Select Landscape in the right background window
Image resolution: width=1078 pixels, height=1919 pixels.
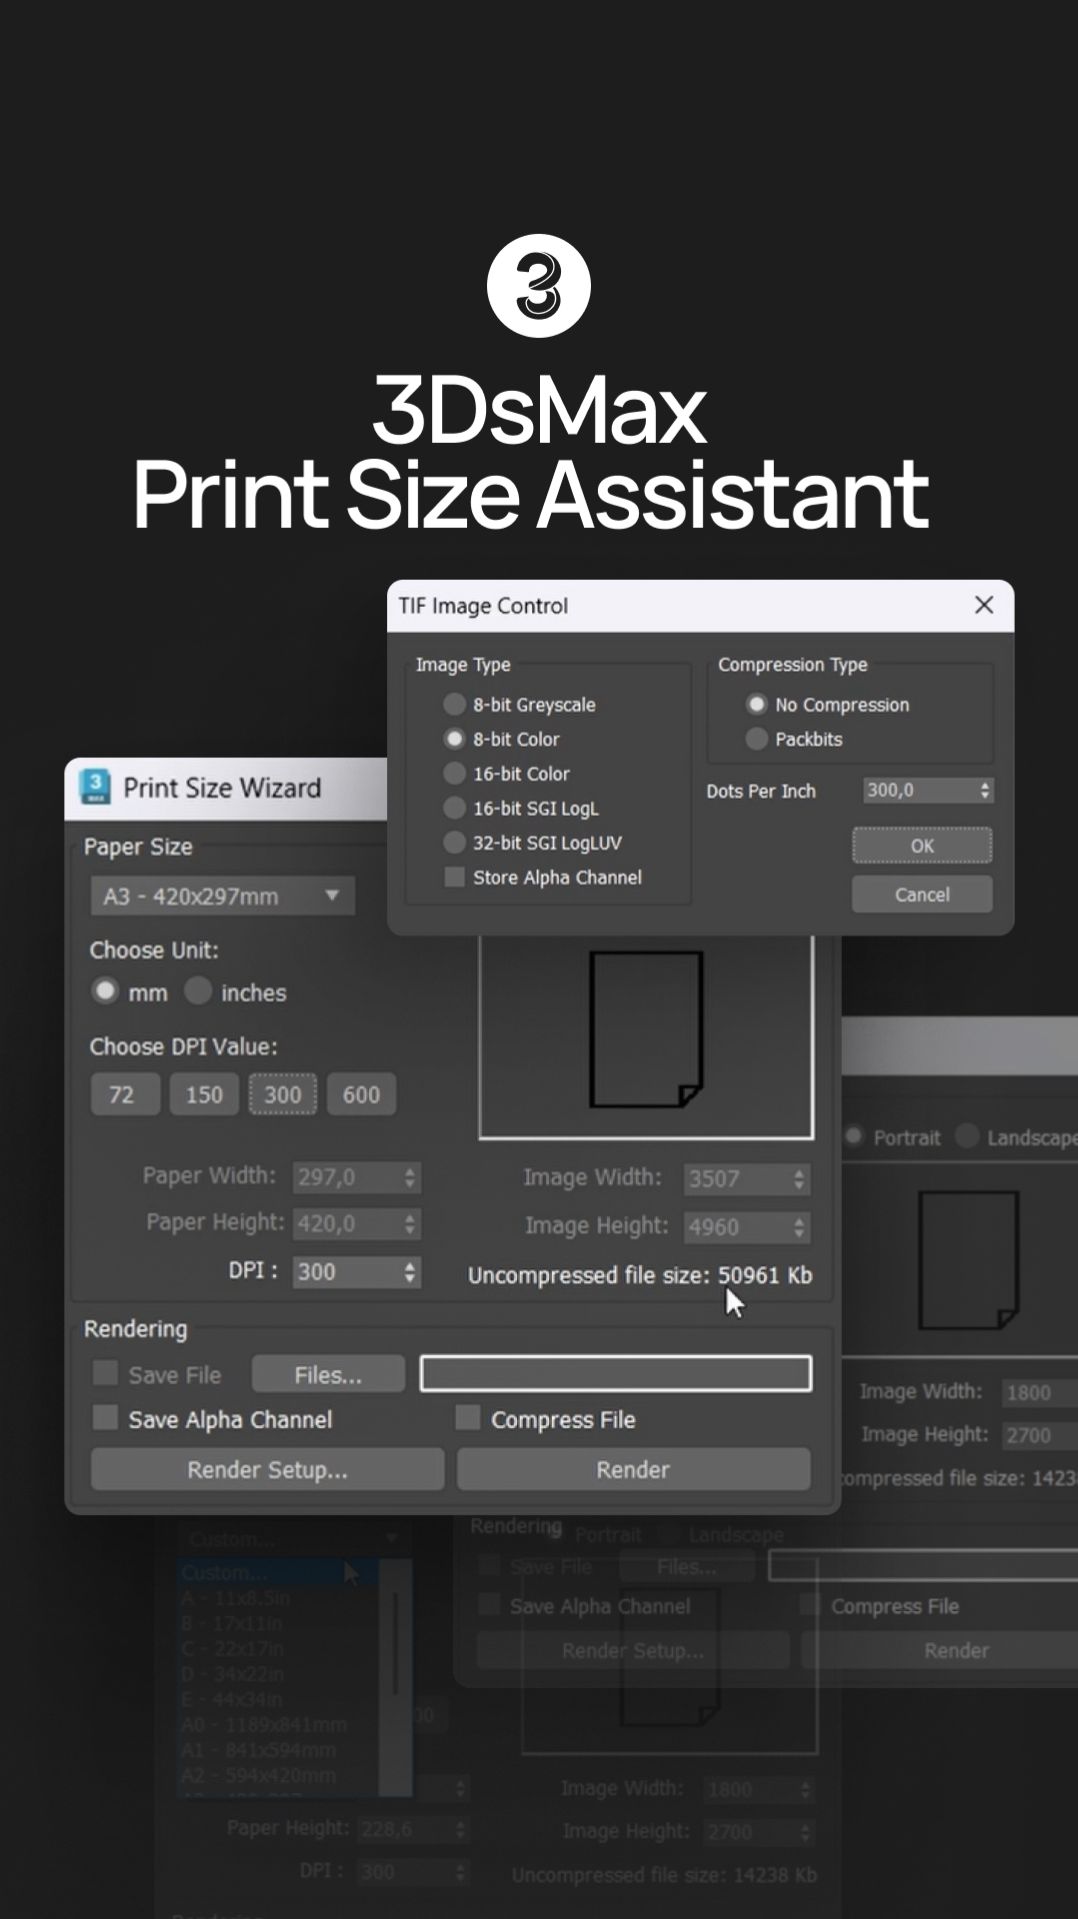(x=967, y=1136)
